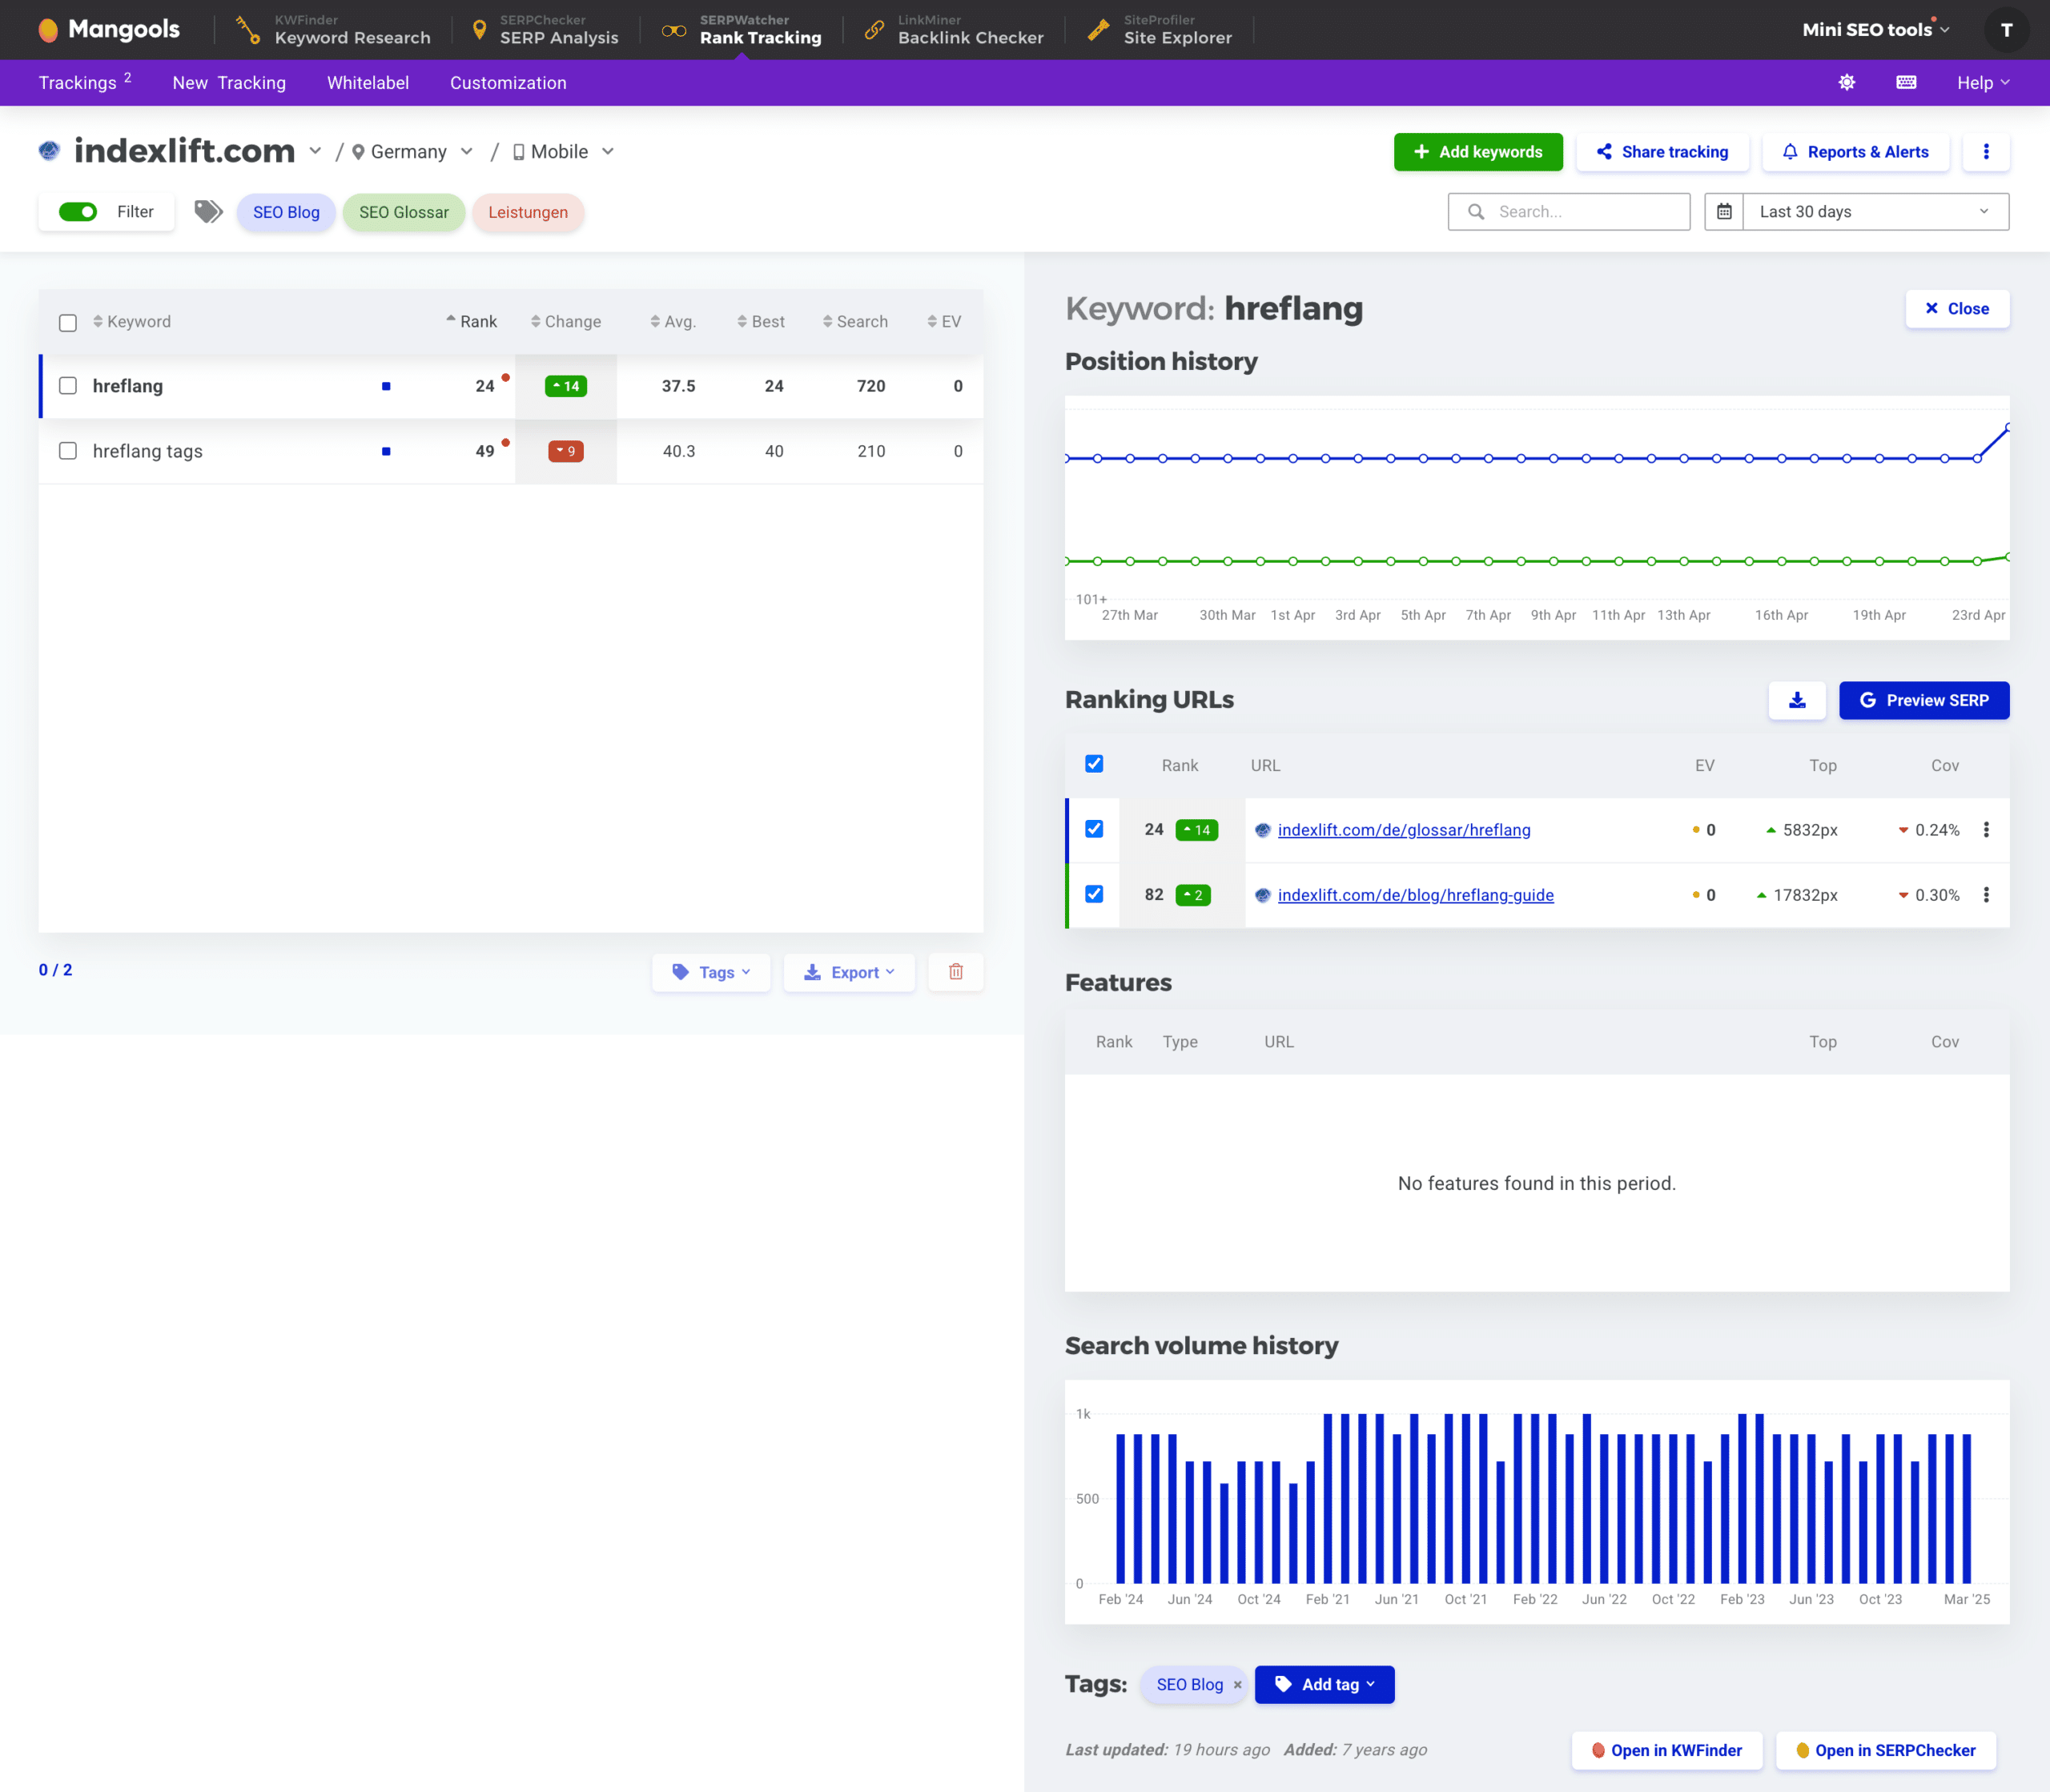The width and height of the screenshot is (2050, 1792).
Task: Open Last 30 days date range dropdown
Action: [x=1876, y=212]
